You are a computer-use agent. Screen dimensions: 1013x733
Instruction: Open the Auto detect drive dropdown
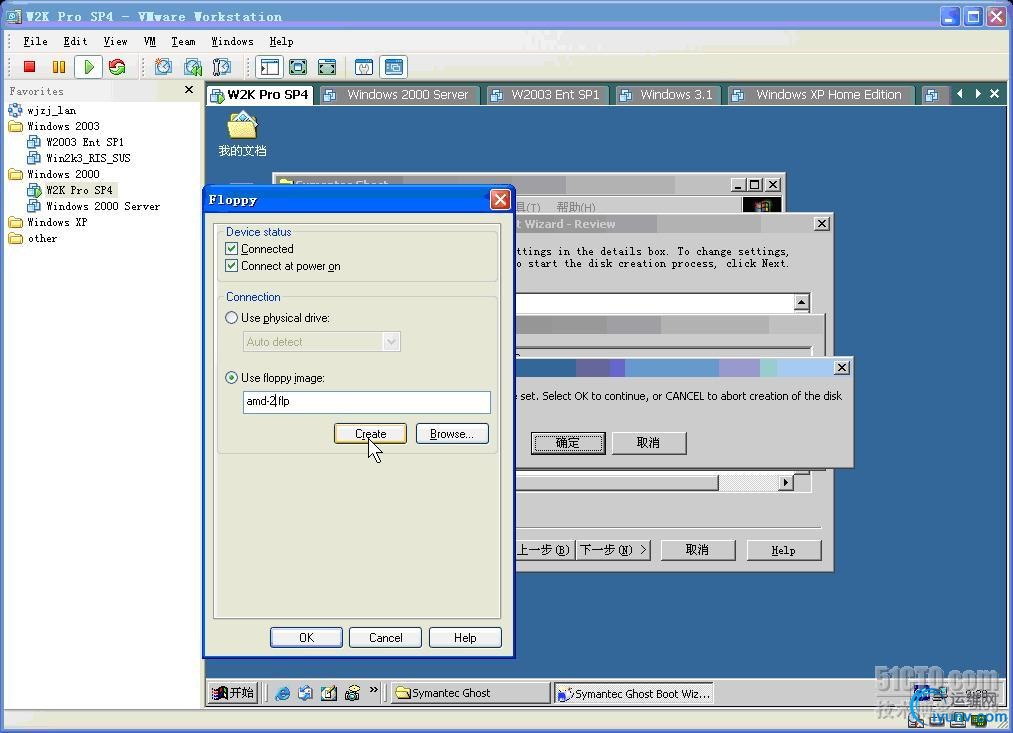[x=391, y=342]
